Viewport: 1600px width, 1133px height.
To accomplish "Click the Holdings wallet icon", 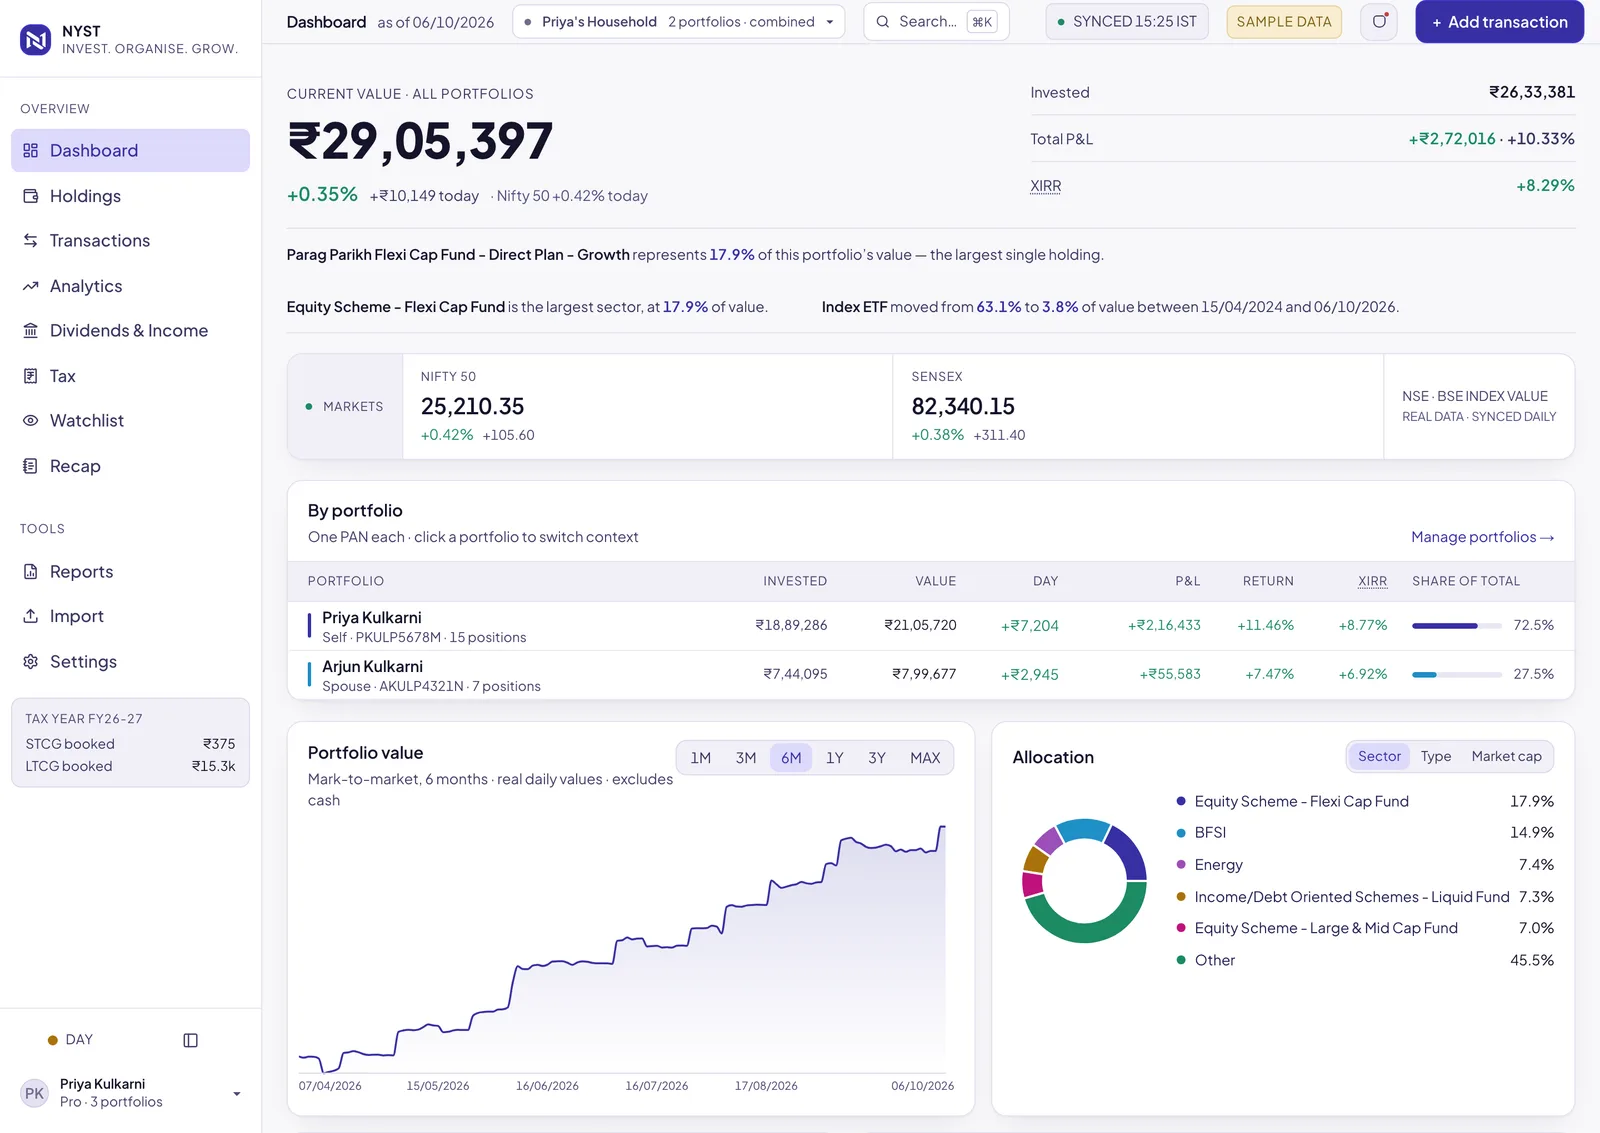I will [31, 196].
